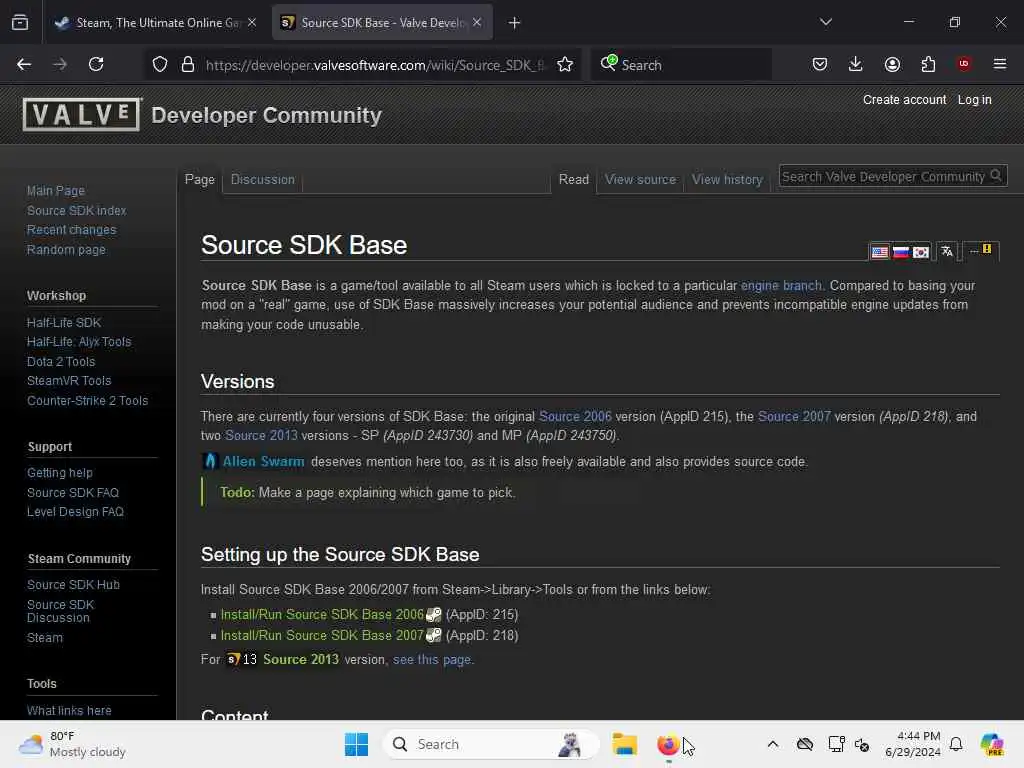Open the Firefox account icon
This screenshot has width=1024, height=768.
(x=892, y=64)
